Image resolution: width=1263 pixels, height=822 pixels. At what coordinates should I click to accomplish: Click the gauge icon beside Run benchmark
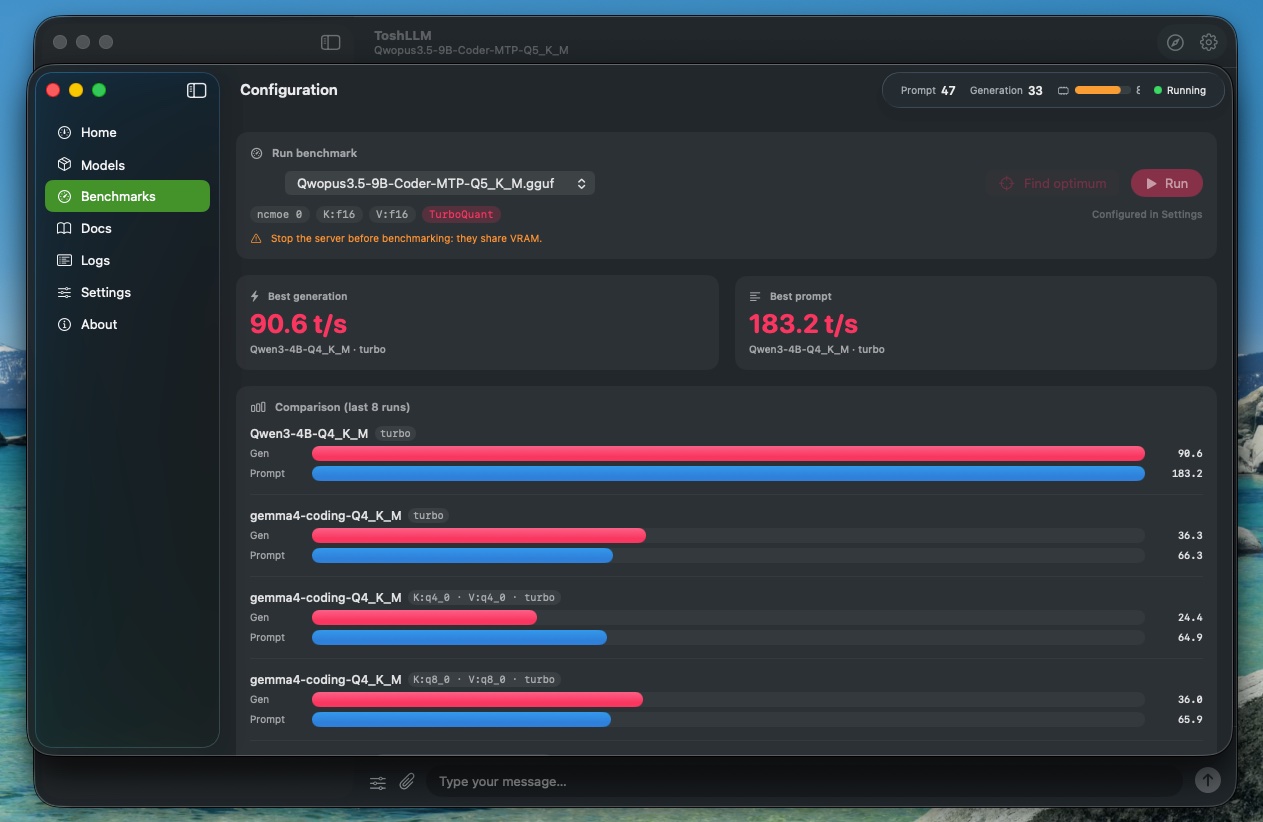click(x=256, y=153)
